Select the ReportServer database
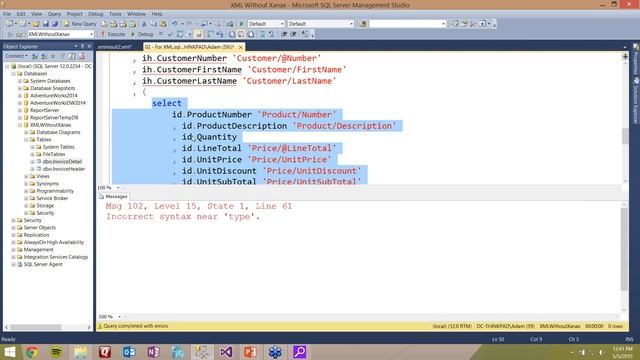Image resolution: width=640 pixels, height=360 pixels. pos(44,110)
